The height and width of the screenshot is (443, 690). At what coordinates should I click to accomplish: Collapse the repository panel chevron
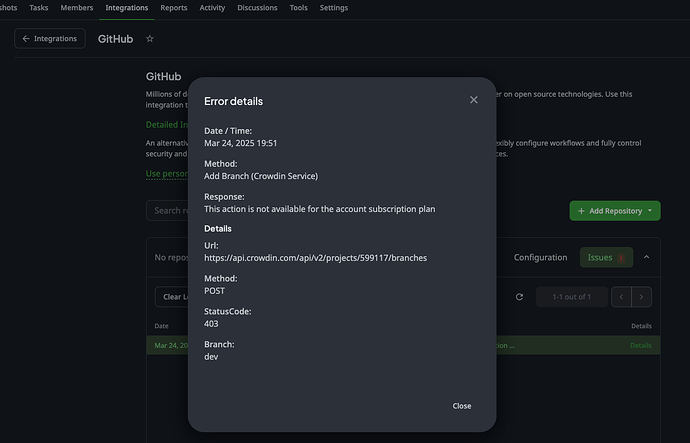coord(646,257)
